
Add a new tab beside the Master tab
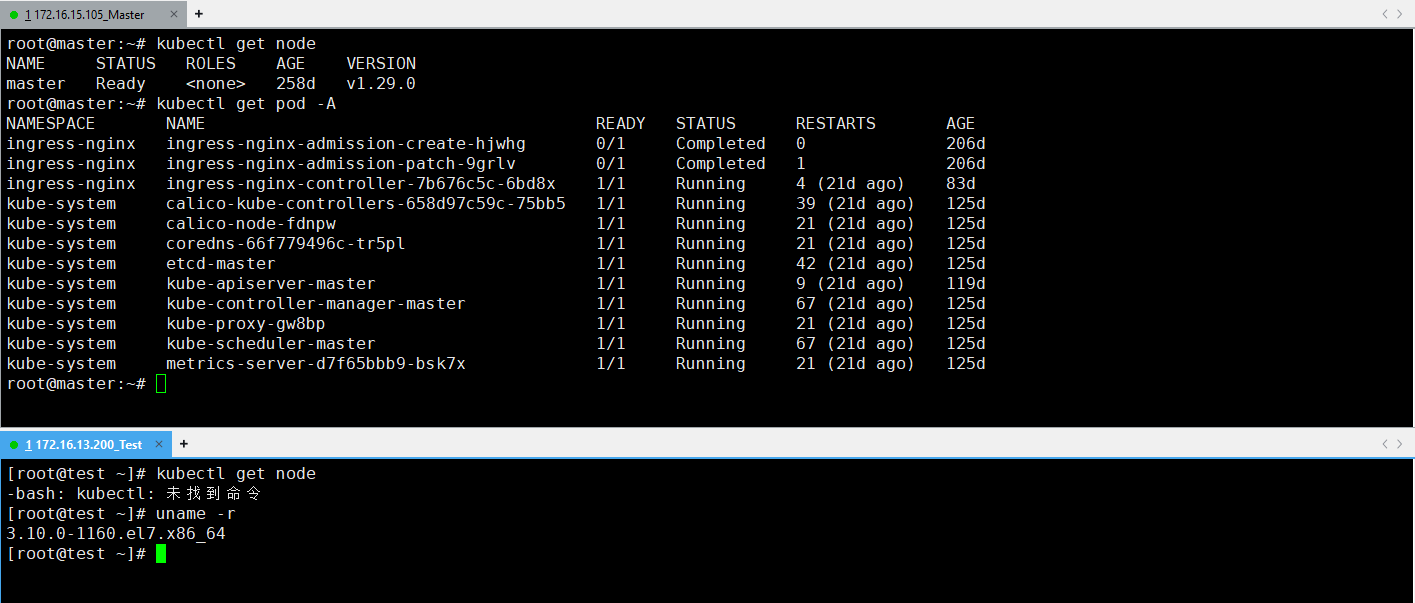coord(198,14)
